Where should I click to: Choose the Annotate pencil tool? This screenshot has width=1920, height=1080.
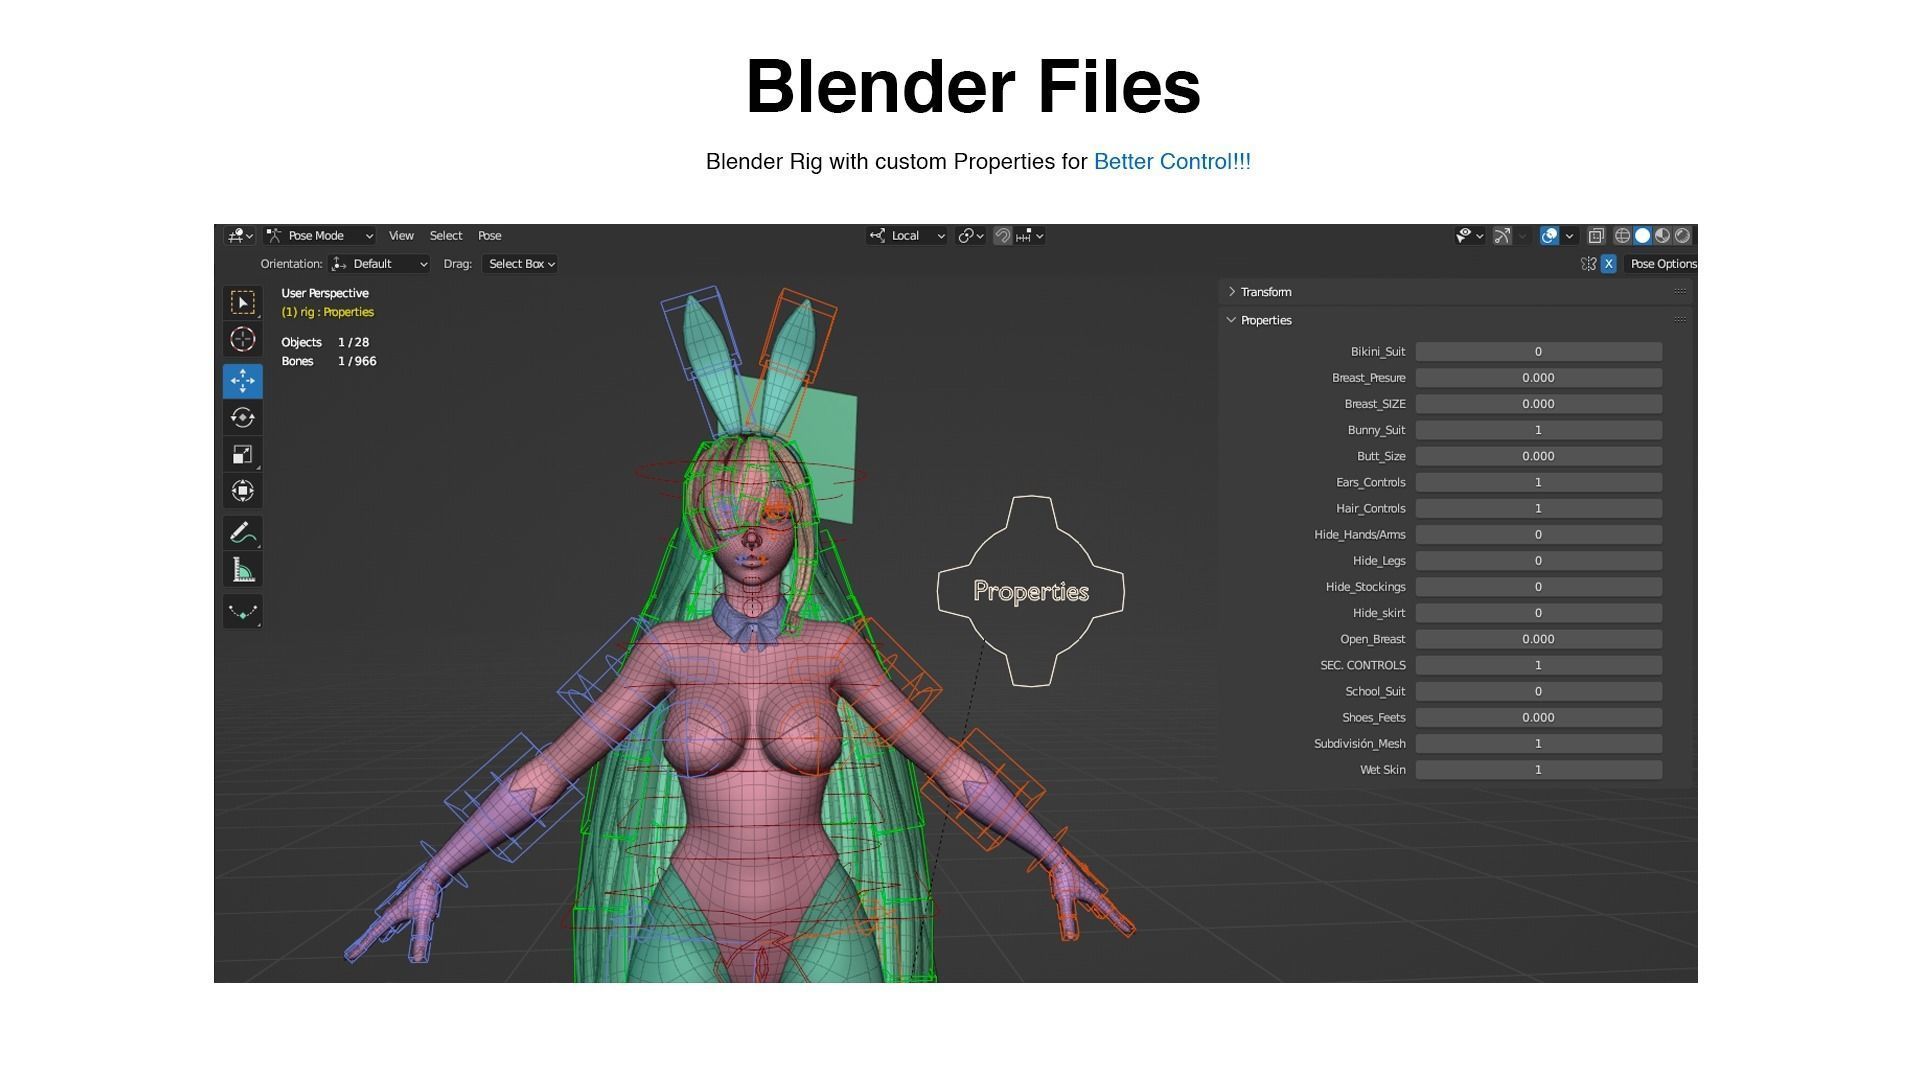tap(242, 533)
